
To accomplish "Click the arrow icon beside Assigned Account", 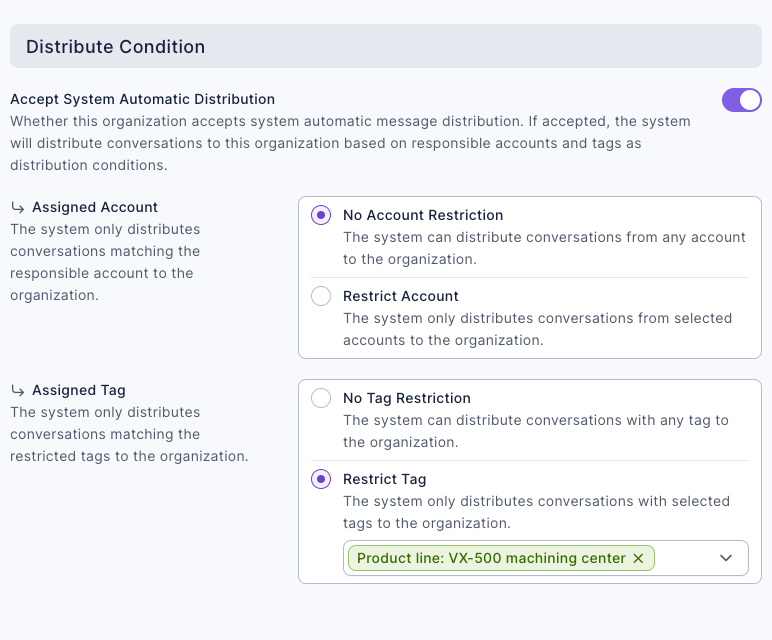I will pyautogui.click(x=18, y=208).
